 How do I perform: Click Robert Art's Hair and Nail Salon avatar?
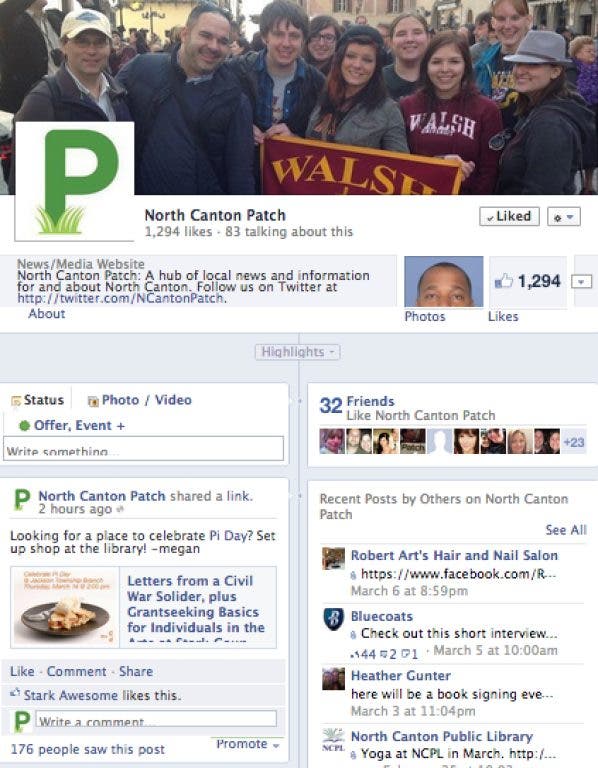pos(333,558)
